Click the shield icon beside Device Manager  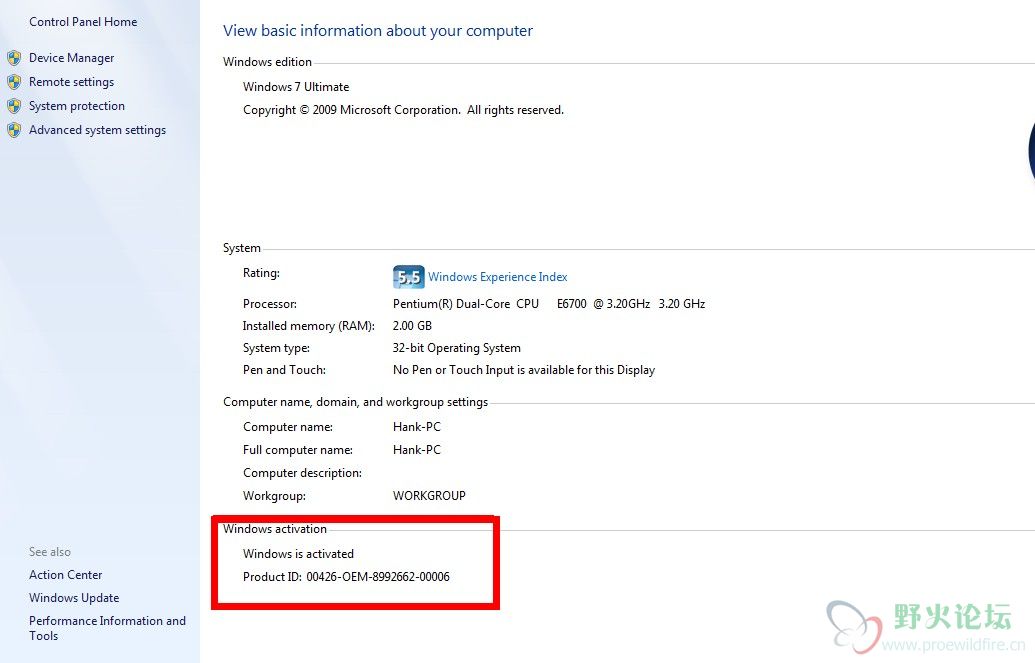pos(14,58)
